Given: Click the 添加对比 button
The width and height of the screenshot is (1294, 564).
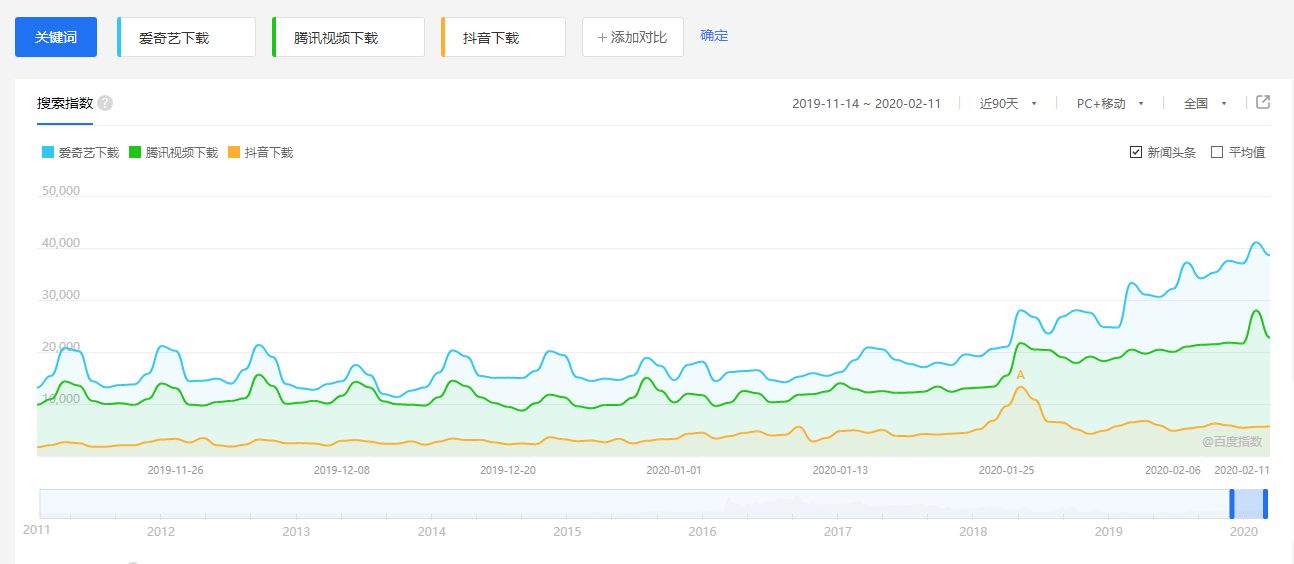Looking at the screenshot, I should 633,37.
